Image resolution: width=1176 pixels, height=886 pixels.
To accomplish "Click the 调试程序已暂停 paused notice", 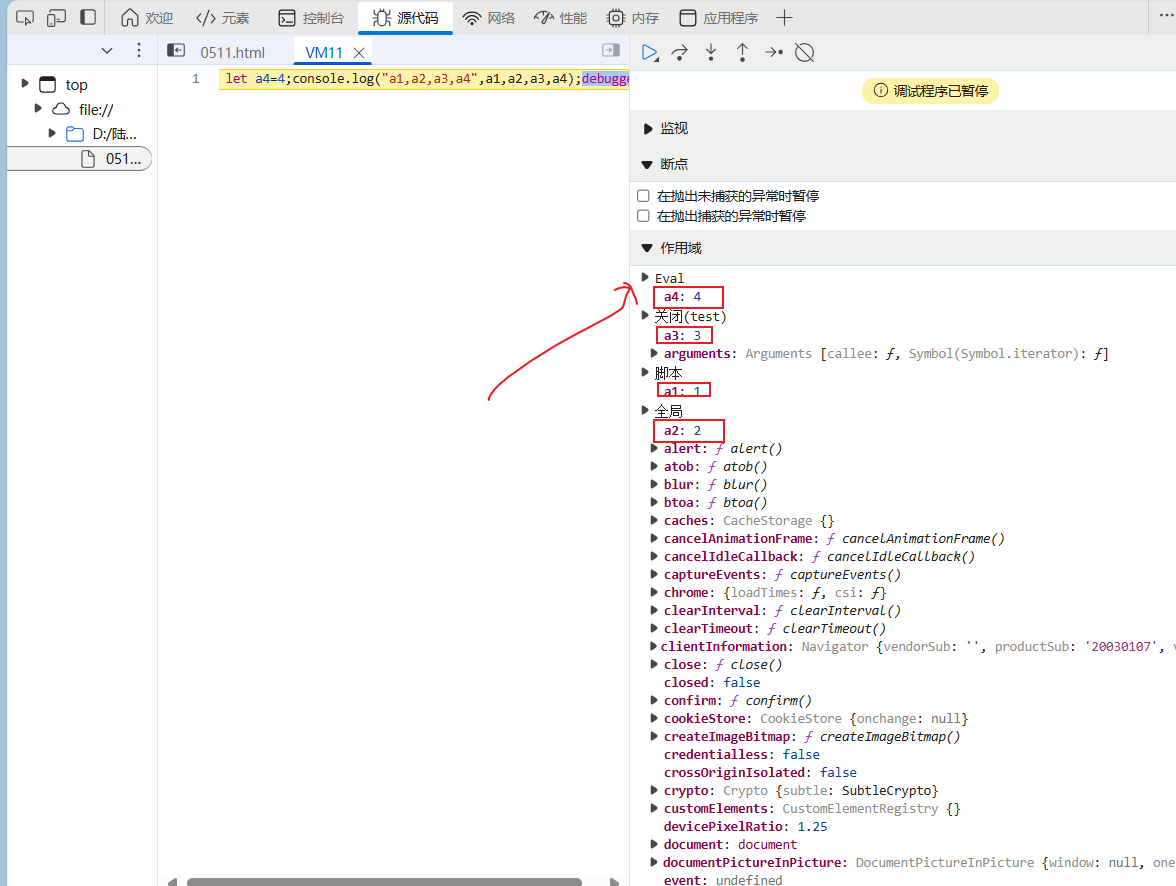I will click(930, 91).
